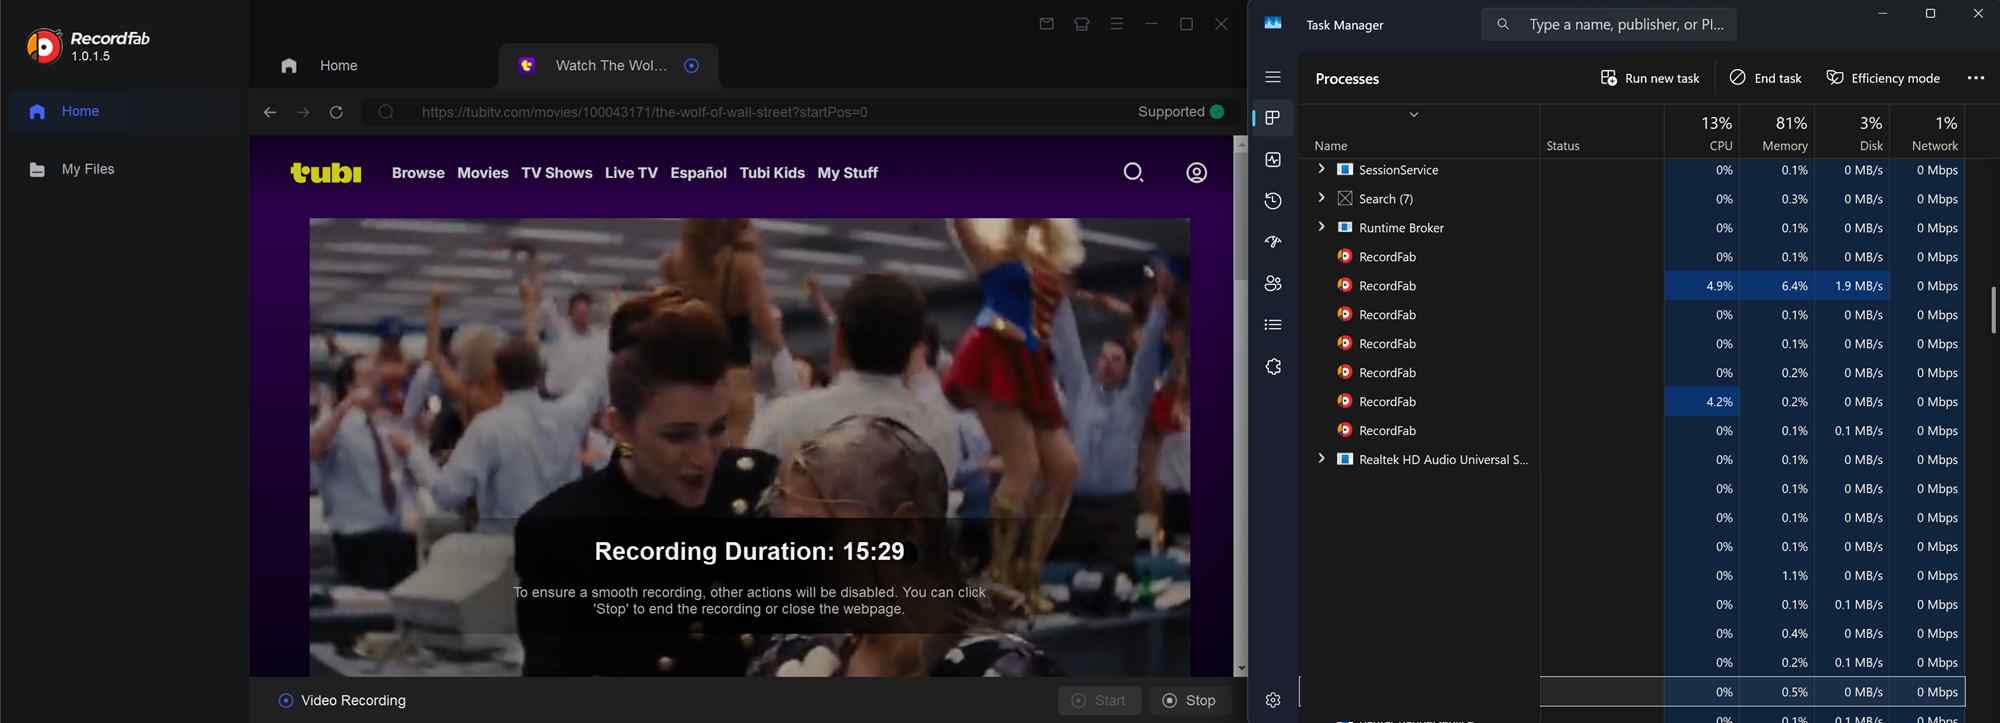Screen dimensions: 2000x723
Task: Click the Tubi logo
Action: [x=326, y=173]
